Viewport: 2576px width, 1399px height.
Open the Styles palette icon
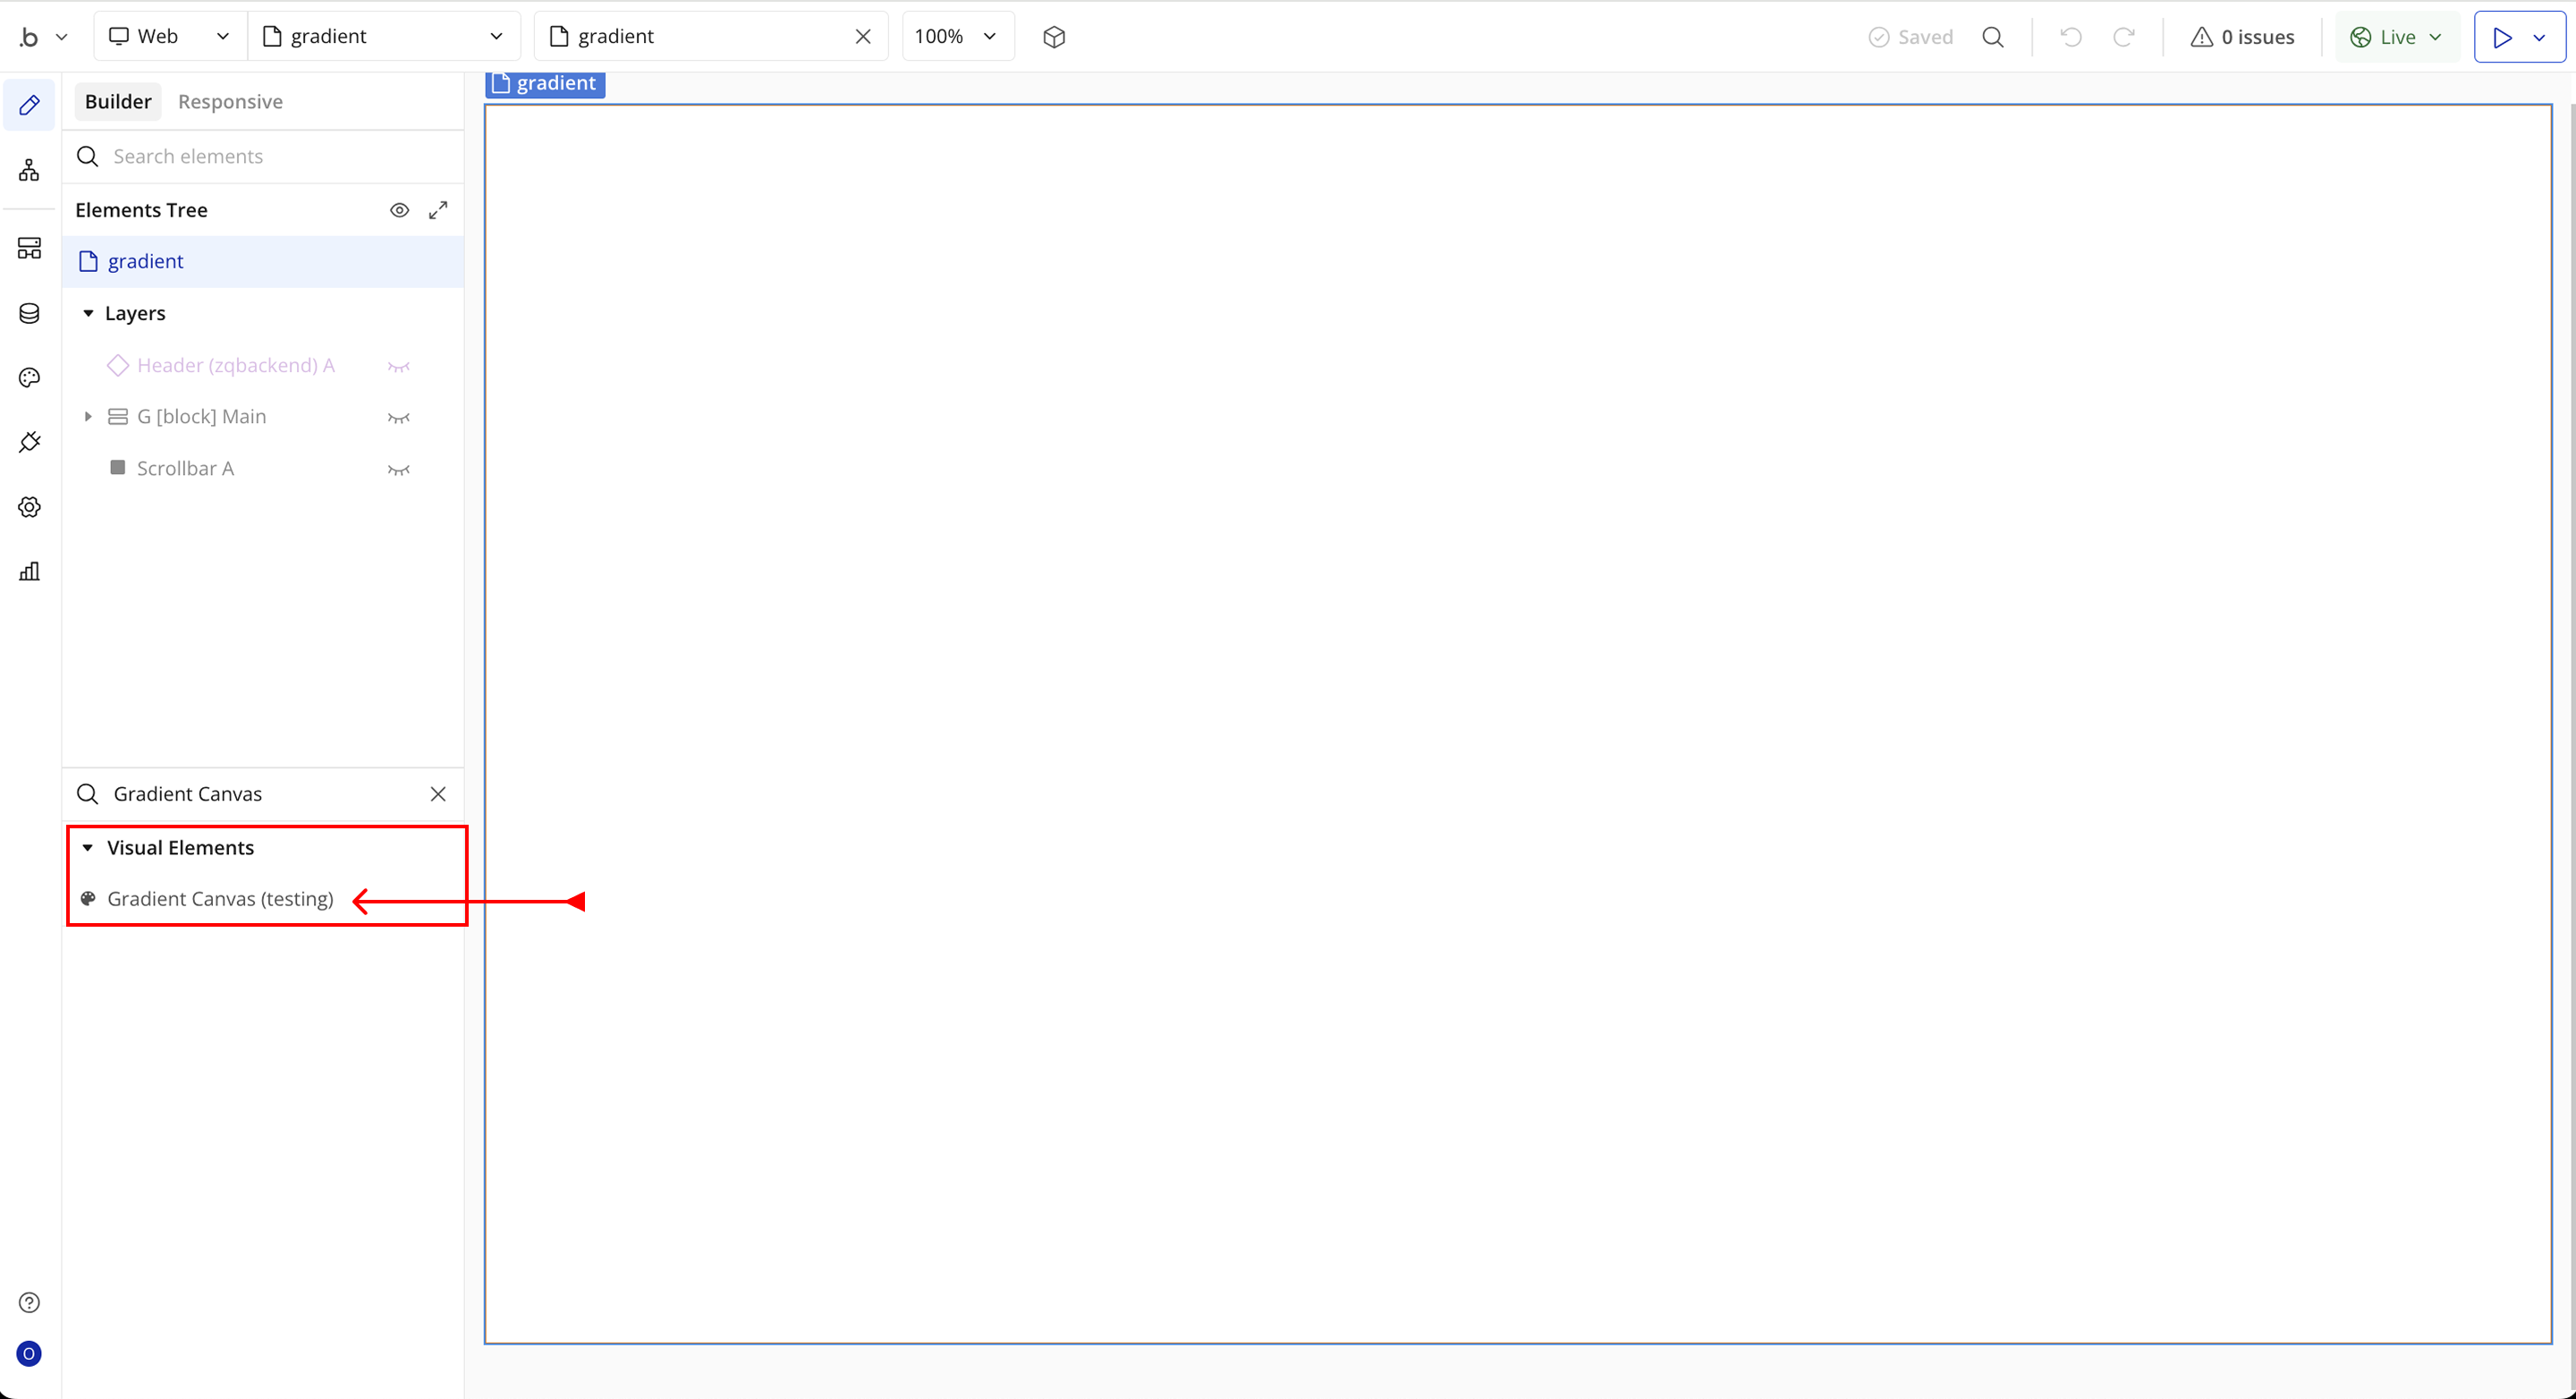(29, 378)
